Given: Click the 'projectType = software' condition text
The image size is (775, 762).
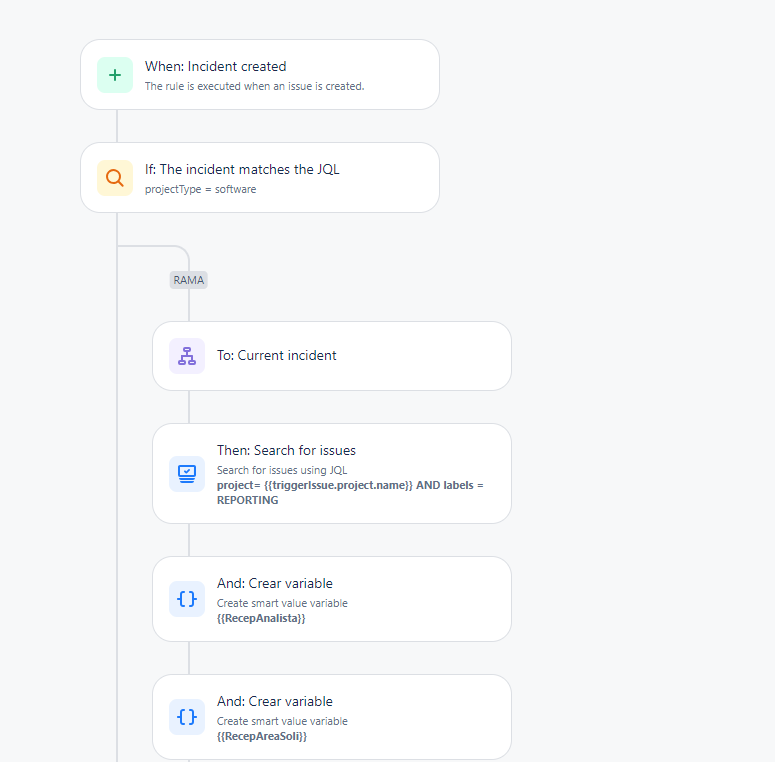Looking at the screenshot, I should coord(200,189).
